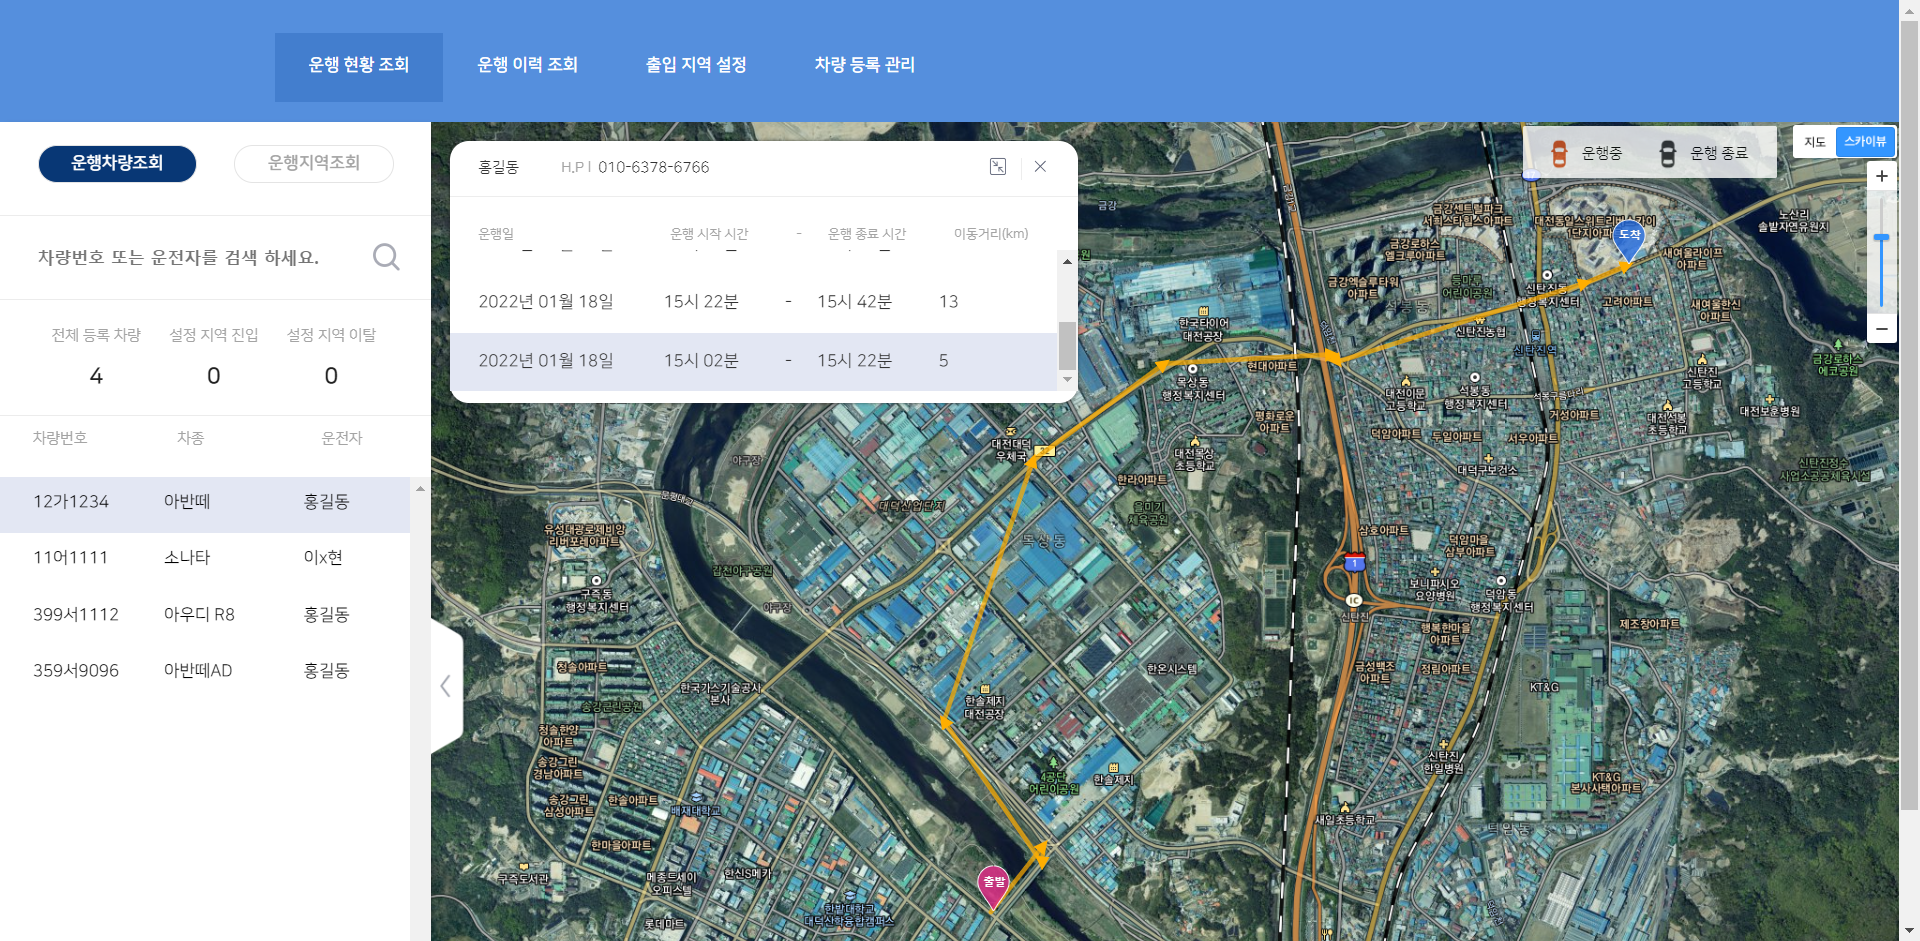Close the 홍길동 trip history popup
Viewport: 1920px width, 941px height.
point(1040,167)
